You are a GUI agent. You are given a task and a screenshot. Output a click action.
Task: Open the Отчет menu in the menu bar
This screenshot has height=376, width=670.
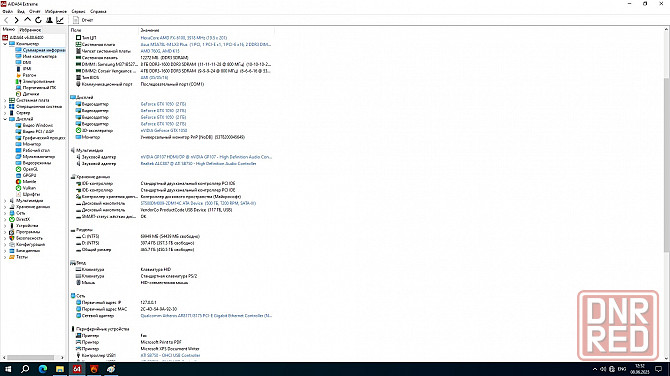pyautogui.click(x=35, y=12)
